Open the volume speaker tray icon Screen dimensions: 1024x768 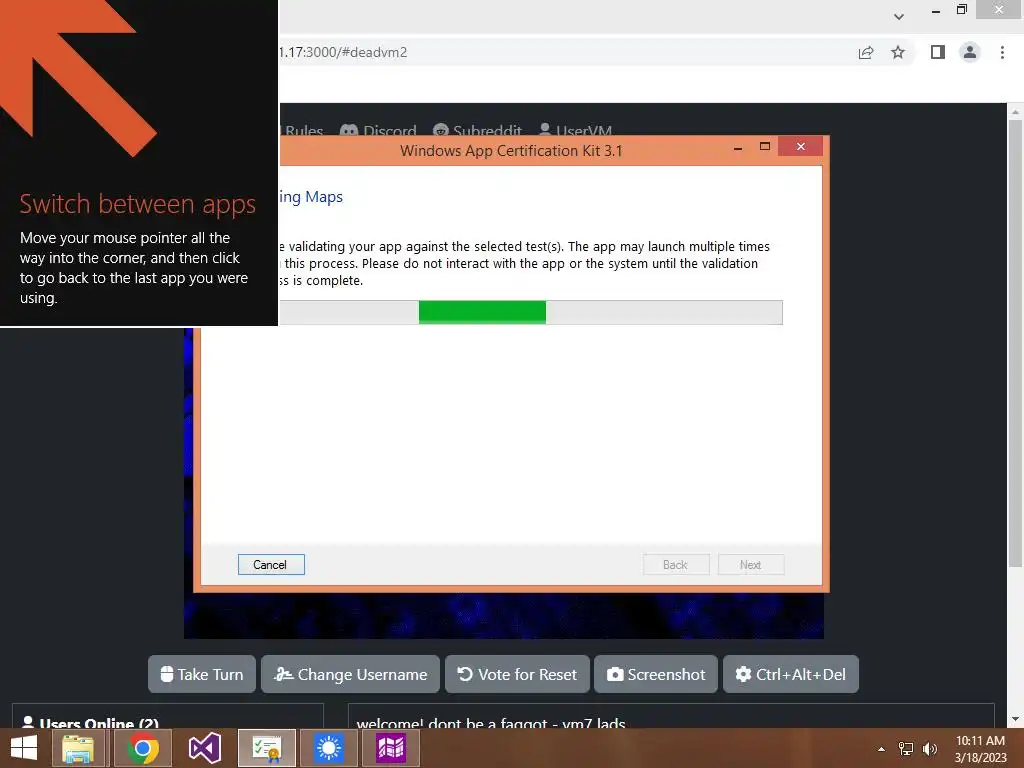point(930,749)
